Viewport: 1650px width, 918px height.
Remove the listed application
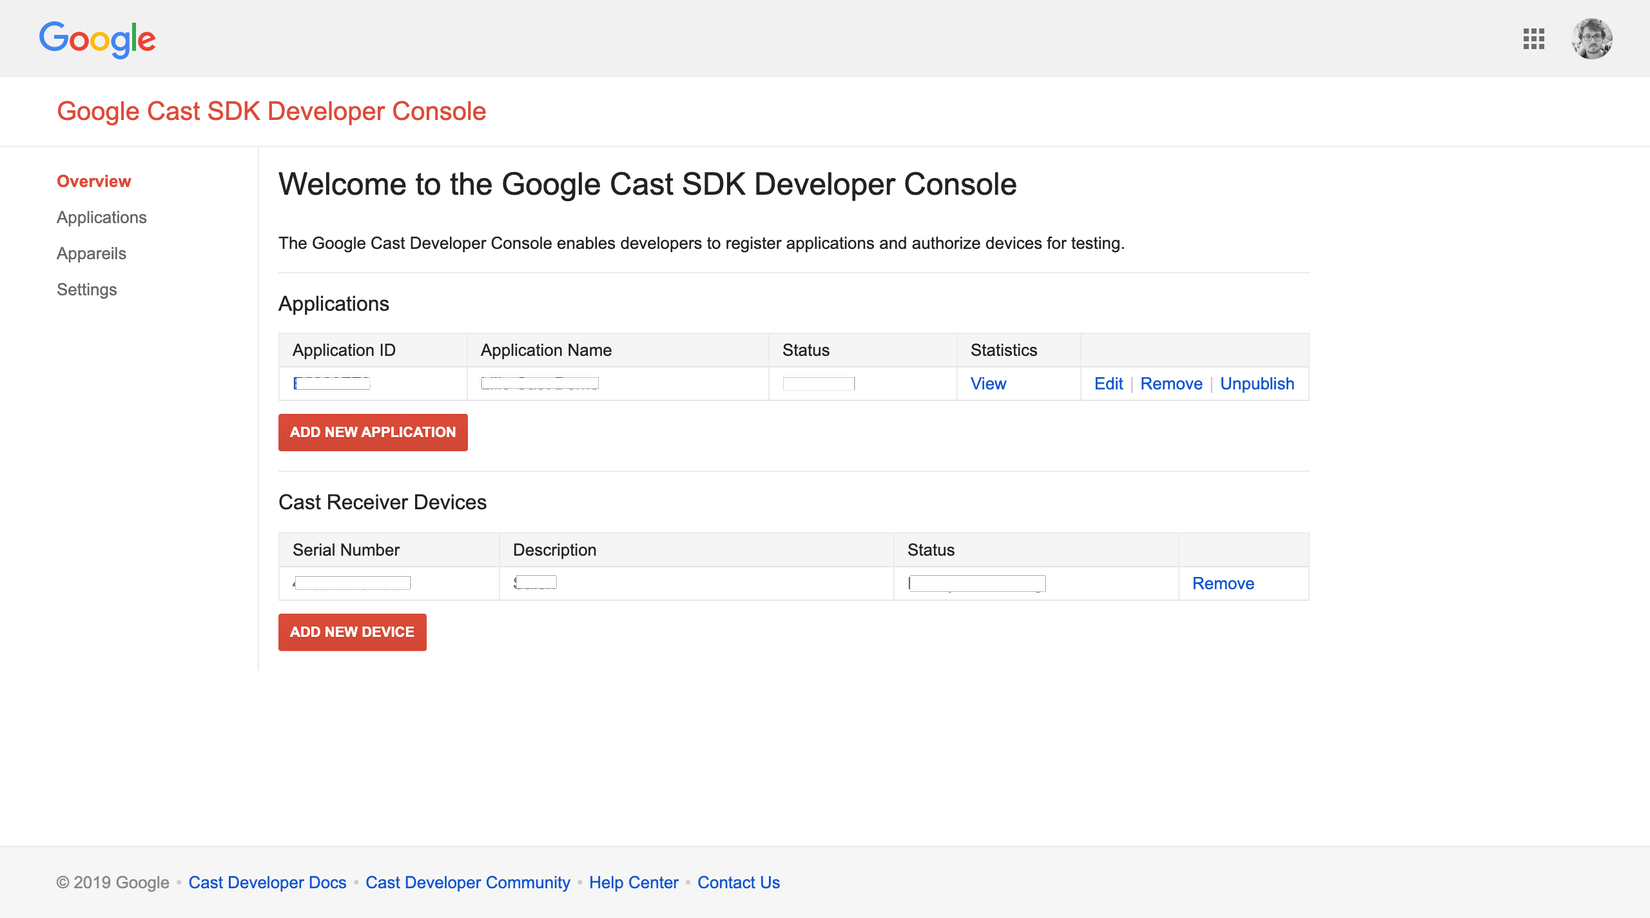click(1171, 384)
